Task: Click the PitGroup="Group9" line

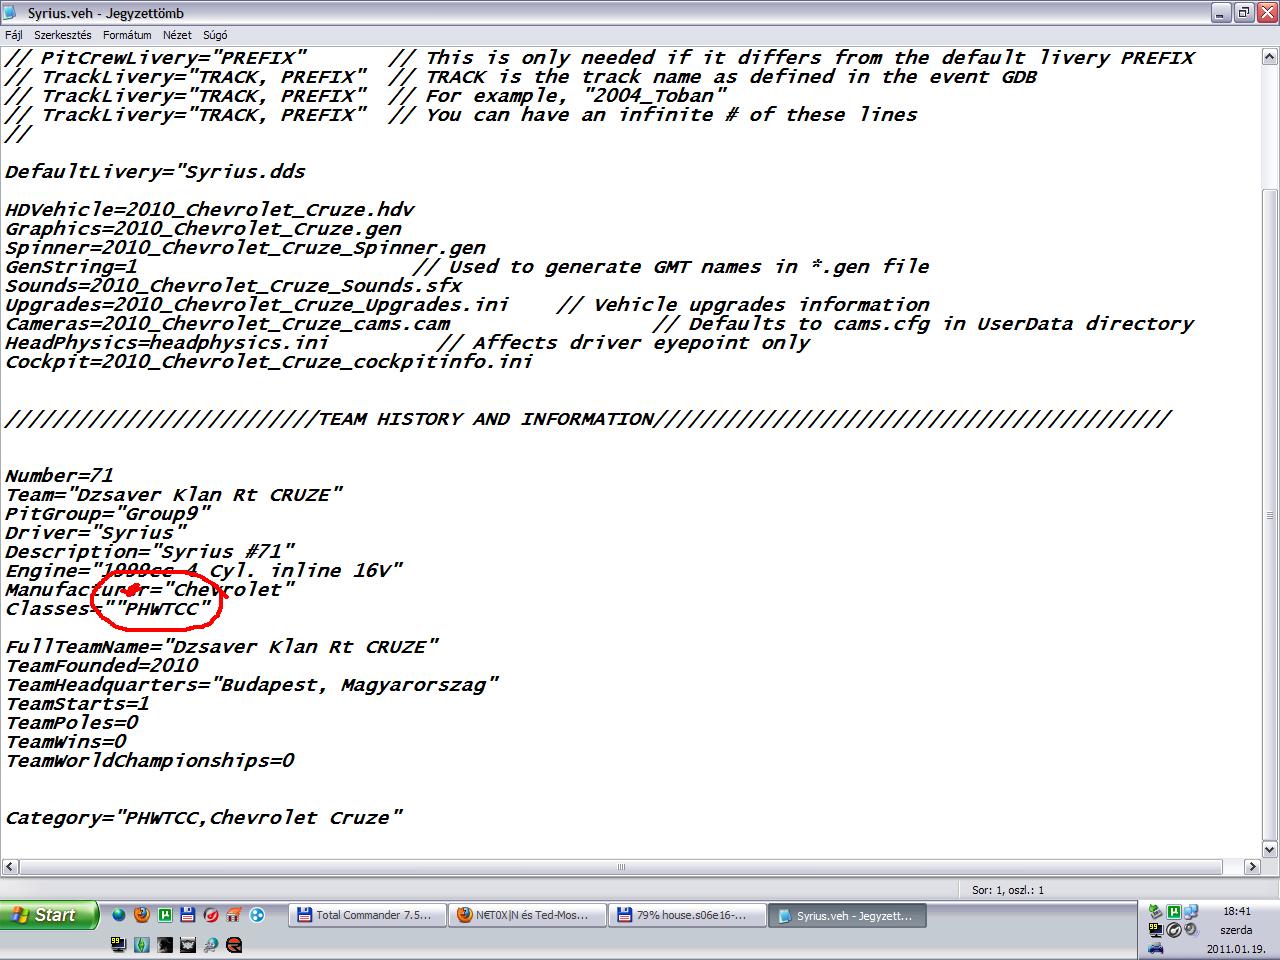Action: click(x=107, y=514)
